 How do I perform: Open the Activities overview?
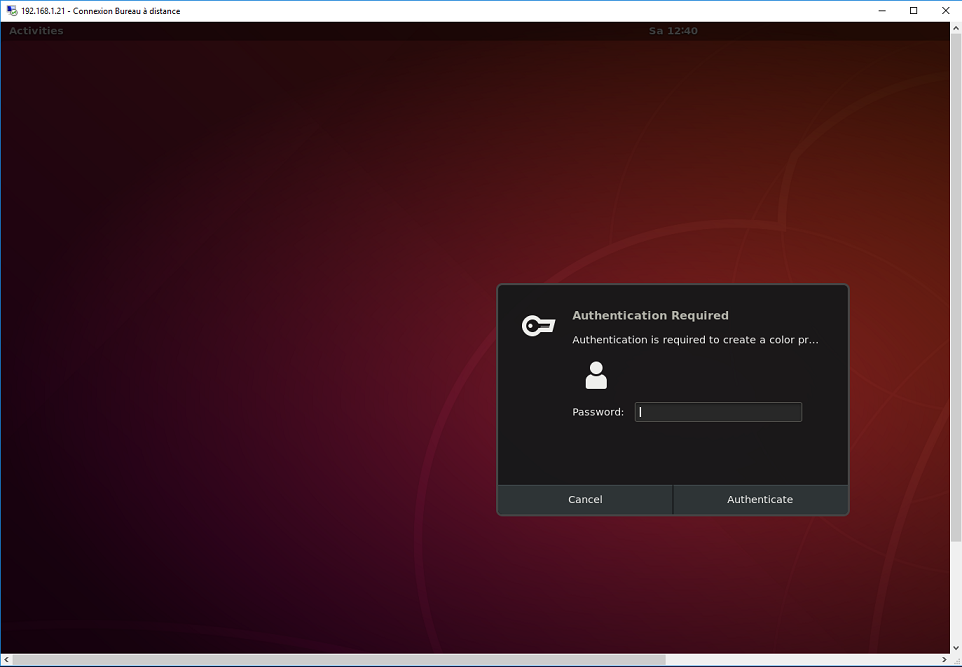[x=36, y=31]
